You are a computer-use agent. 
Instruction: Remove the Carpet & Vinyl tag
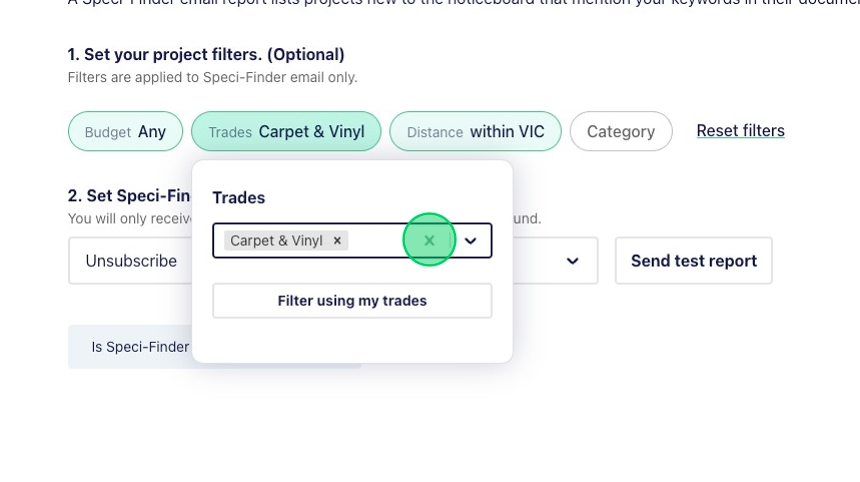338,241
